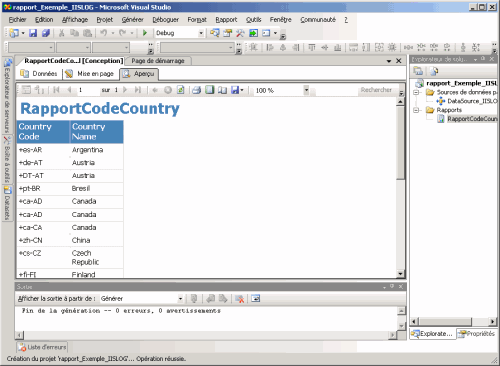Open the Debug configuration dropdown
The image size is (500, 366).
(x=201, y=33)
